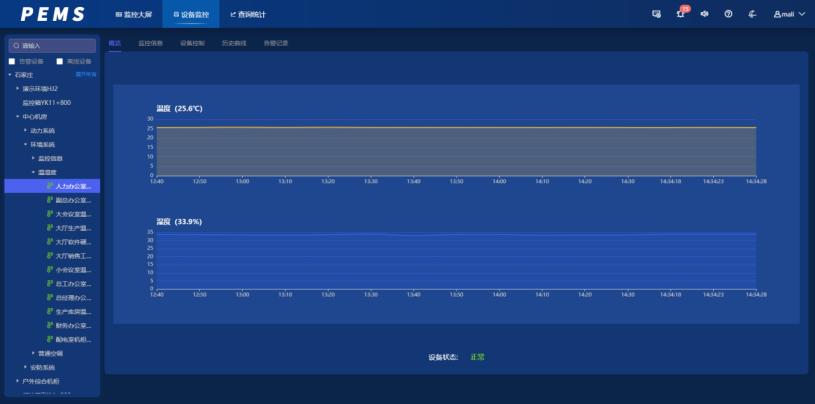Screen dimensions: 815x404
Task: Collapse the 中心机房 node
Action: pyautogui.click(x=18, y=116)
